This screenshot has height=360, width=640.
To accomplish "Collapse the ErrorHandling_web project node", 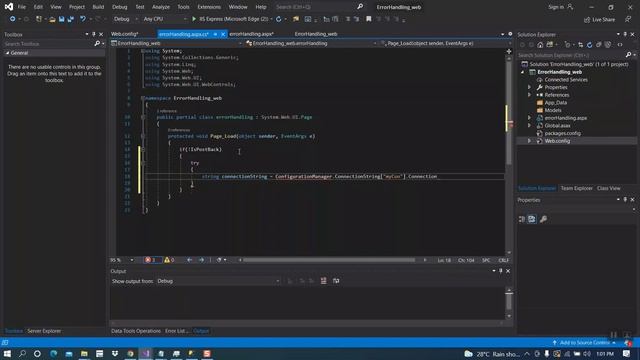I will [522, 72].
